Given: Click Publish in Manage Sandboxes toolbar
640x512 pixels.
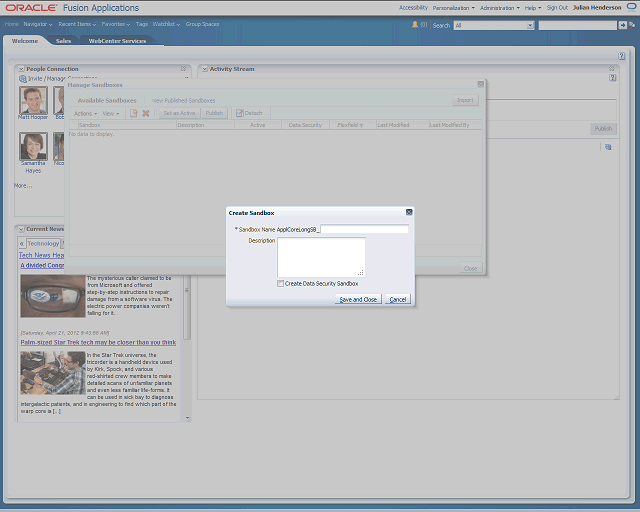Looking at the screenshot, I should tap(214, 113).
